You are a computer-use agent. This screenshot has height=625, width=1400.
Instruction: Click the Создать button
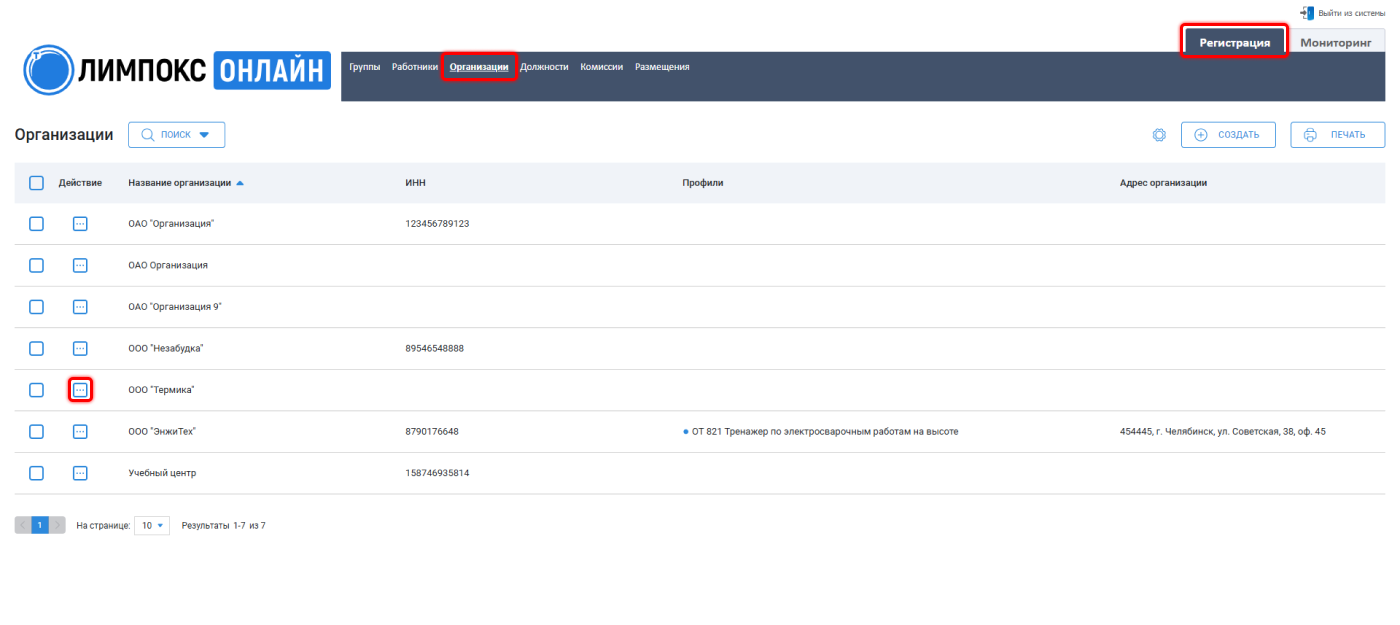click(x=1228, y=135)
